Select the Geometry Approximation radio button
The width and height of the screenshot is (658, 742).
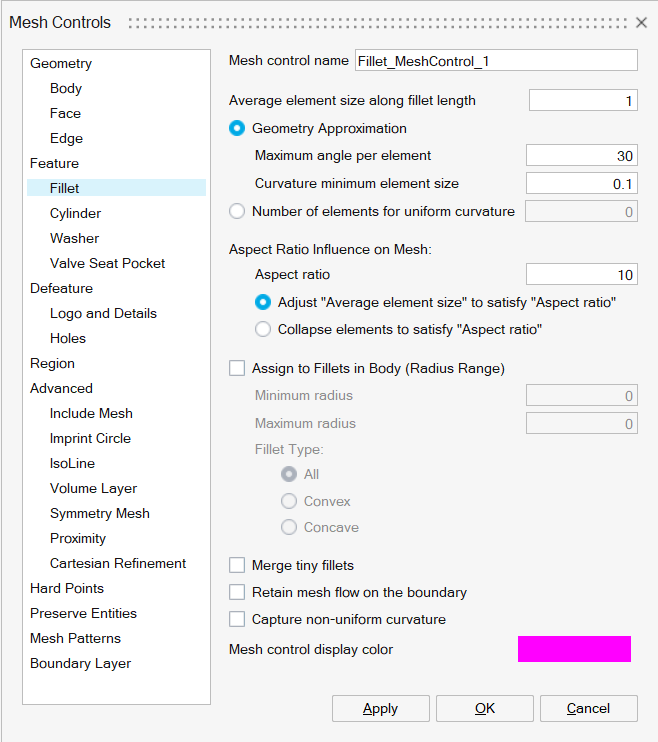pyautogui.click(x=237, y=128)
